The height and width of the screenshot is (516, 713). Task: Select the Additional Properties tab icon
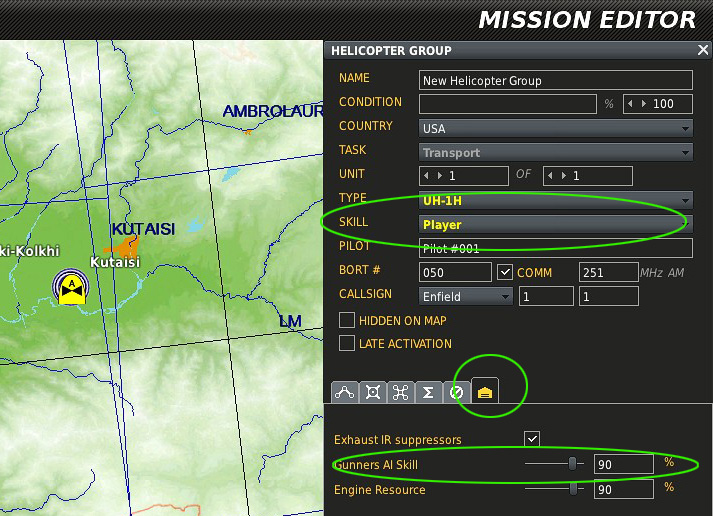485,391
